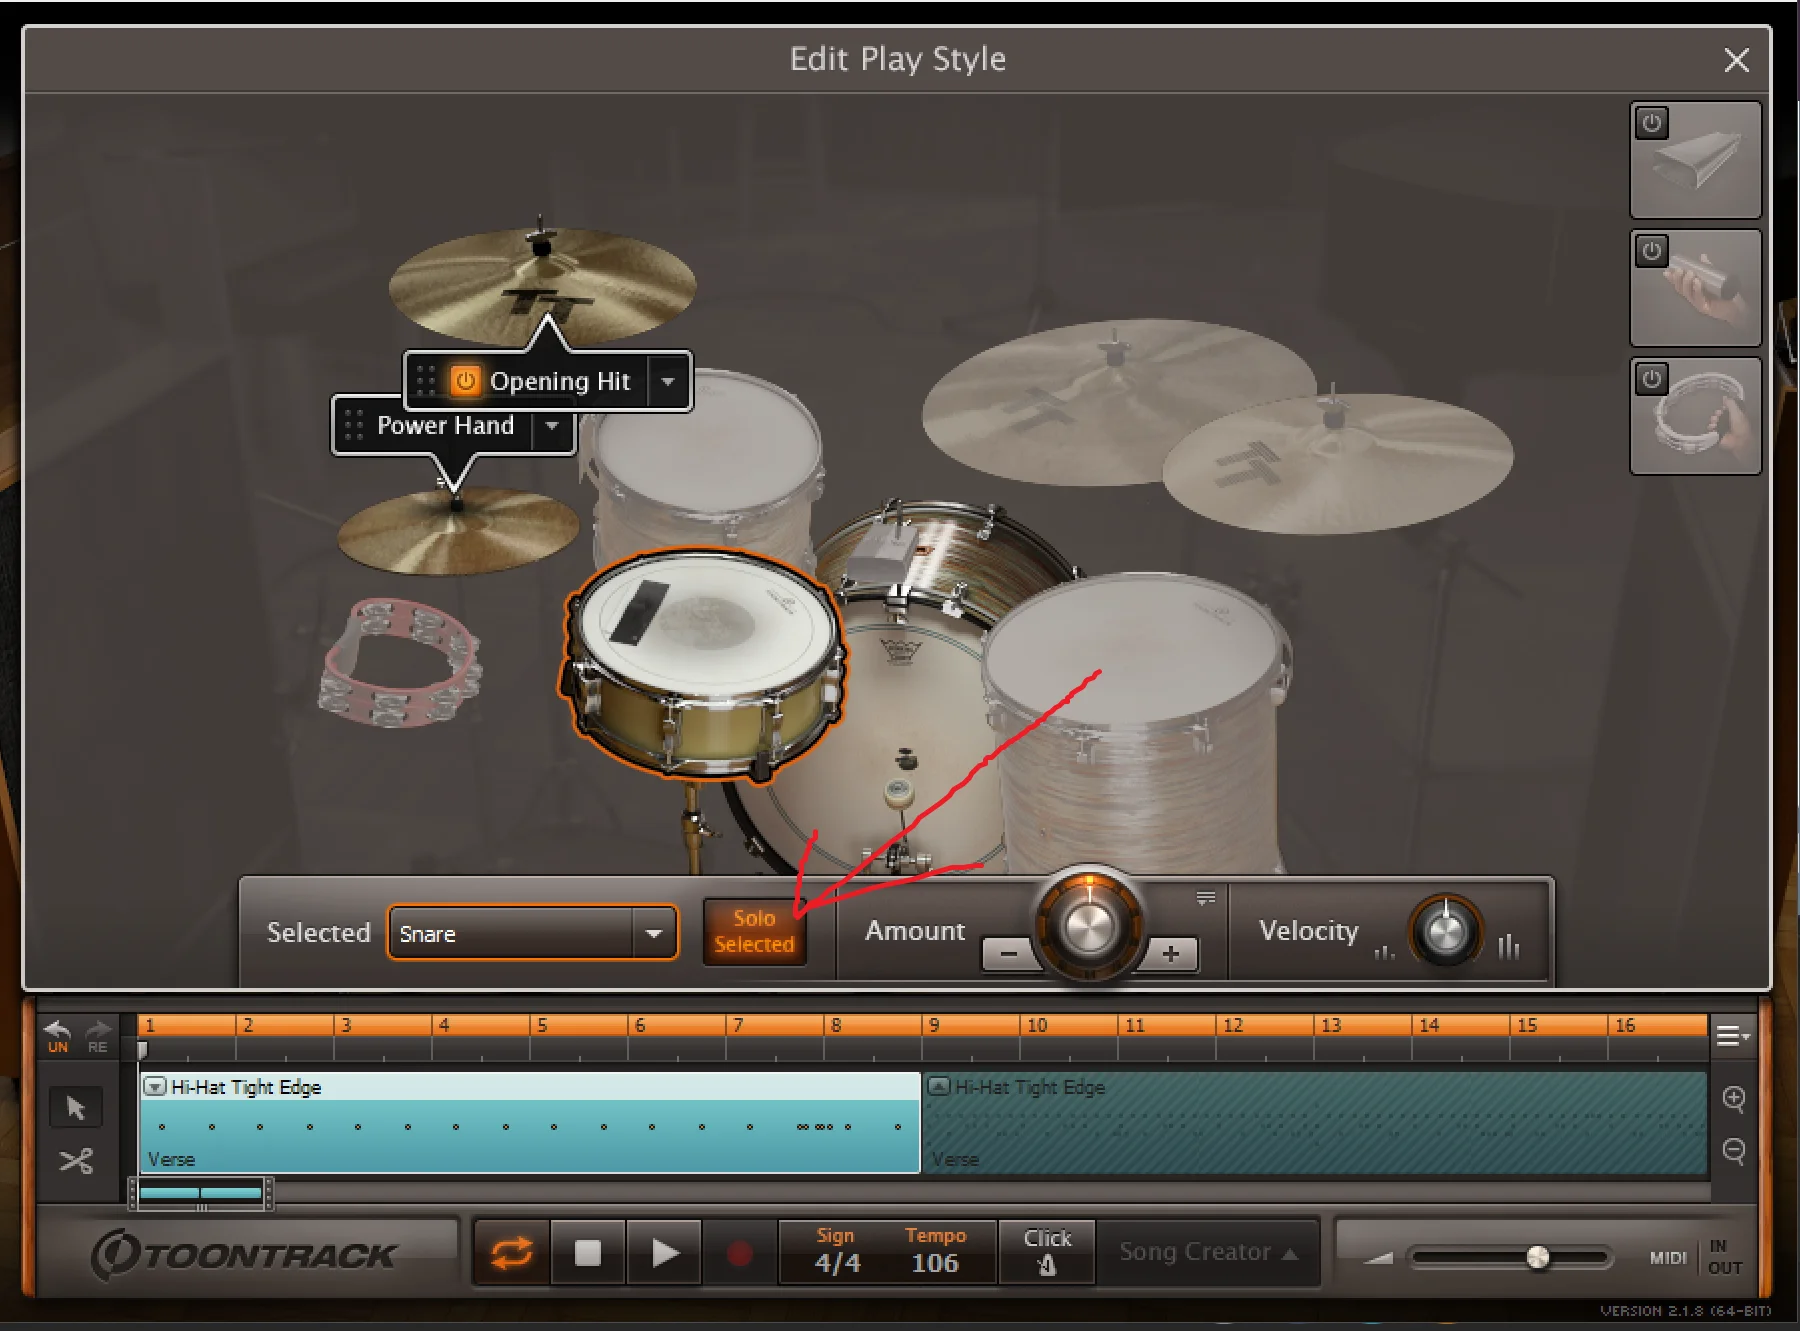Image resolution: width=1800 pixels, height=1331 pixels.
Task: Click the Velocity knob
Action: point(1445,932)
